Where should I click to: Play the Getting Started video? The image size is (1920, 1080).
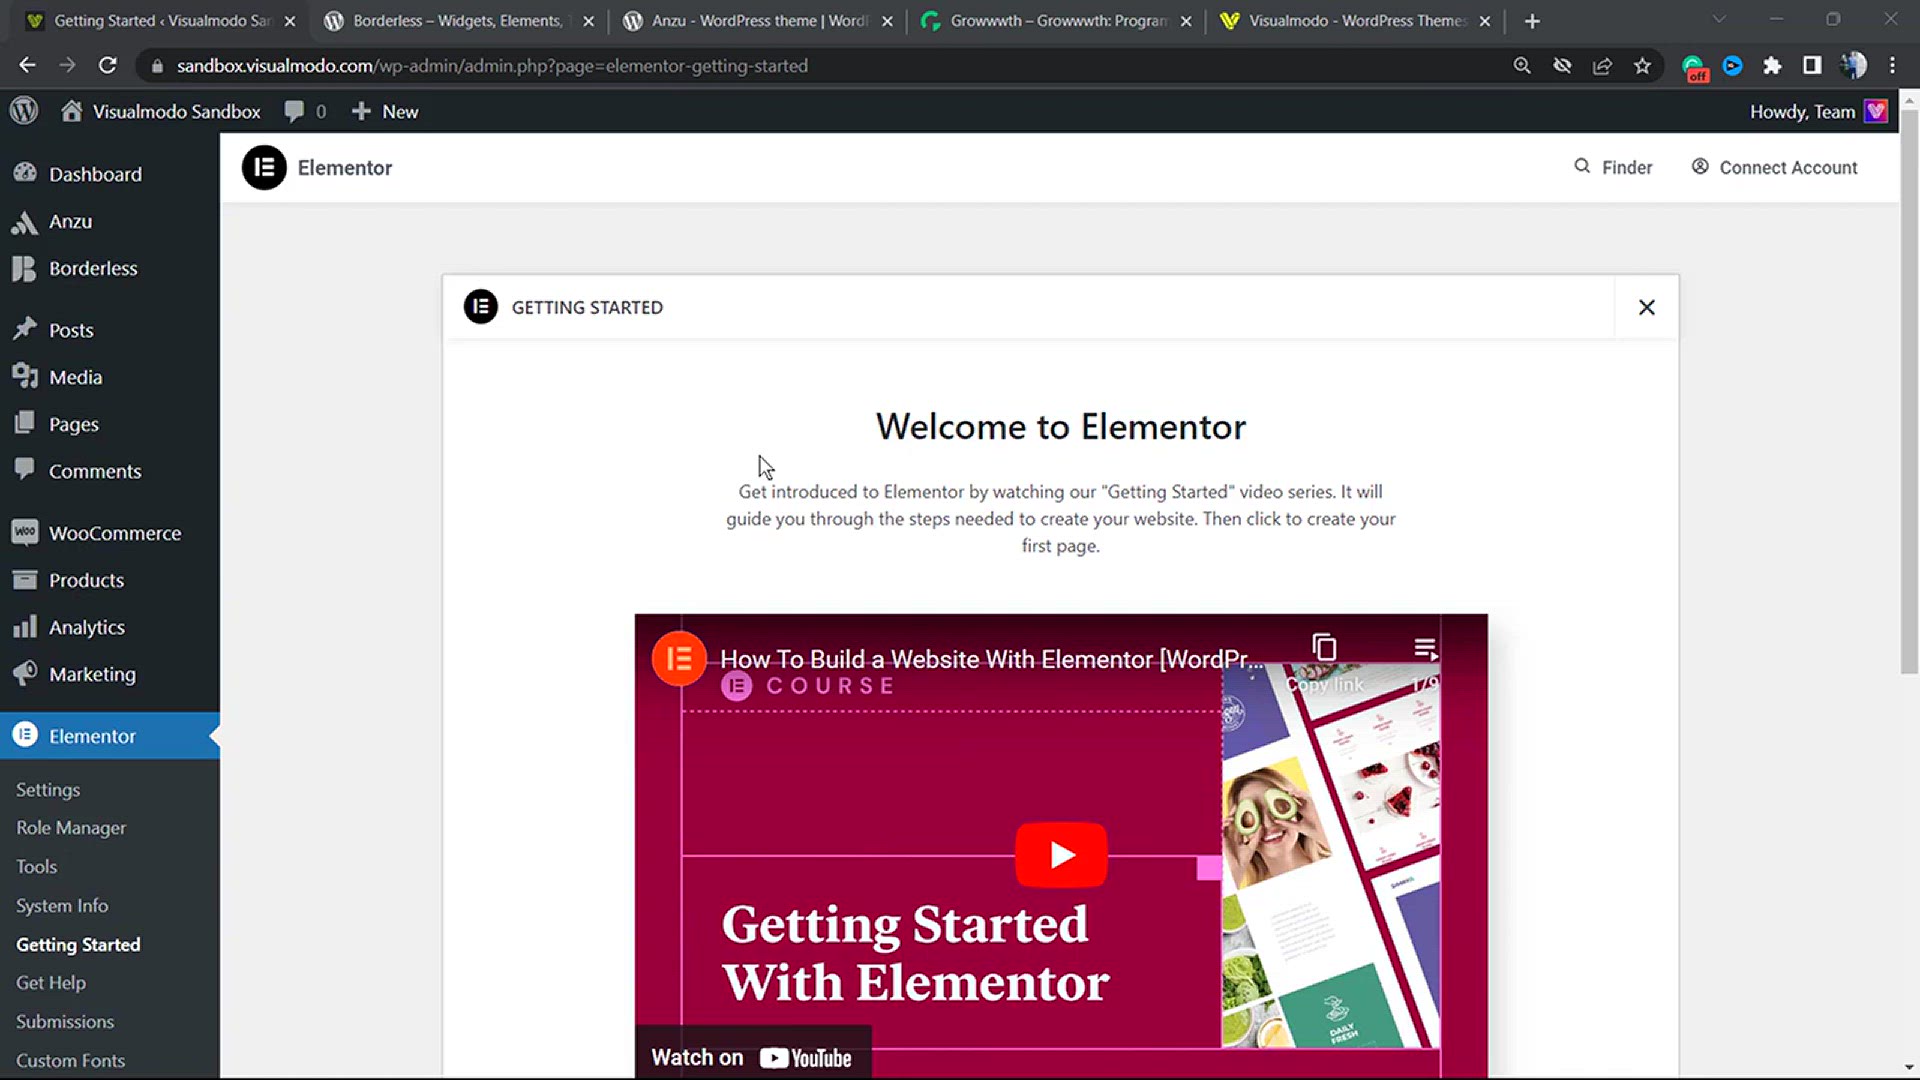click(1061, 854)
